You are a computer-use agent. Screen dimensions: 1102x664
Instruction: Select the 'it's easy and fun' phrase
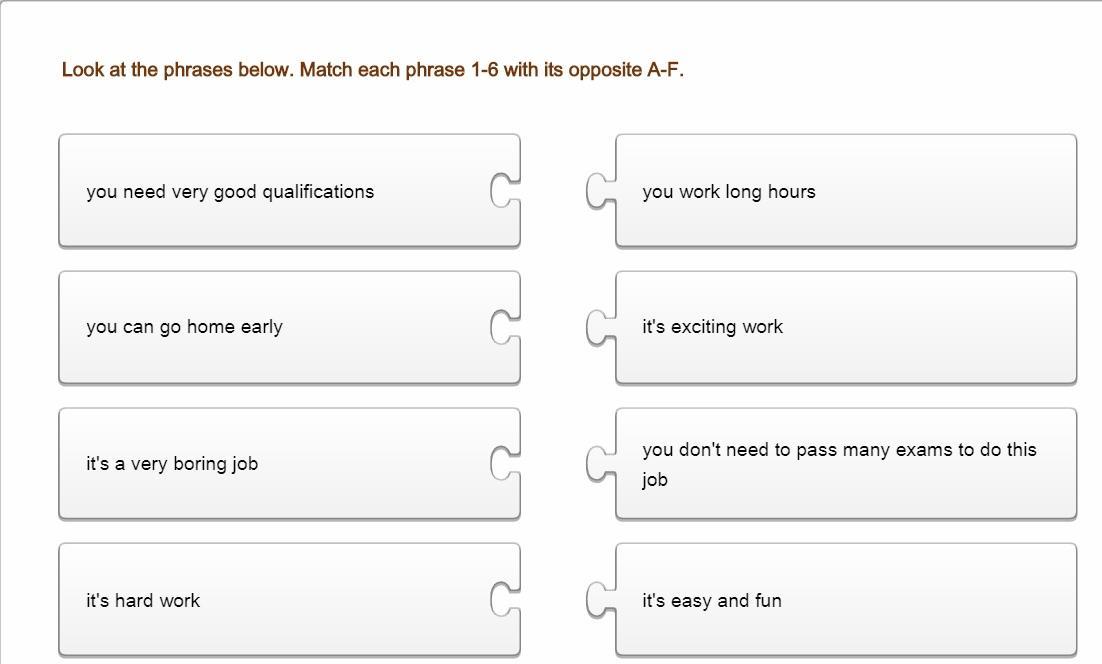tap(712, 600)
